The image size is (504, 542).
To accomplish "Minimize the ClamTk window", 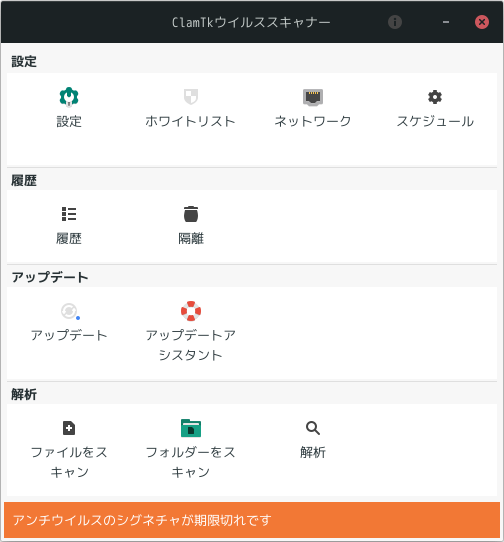I will tap(446, 22).
